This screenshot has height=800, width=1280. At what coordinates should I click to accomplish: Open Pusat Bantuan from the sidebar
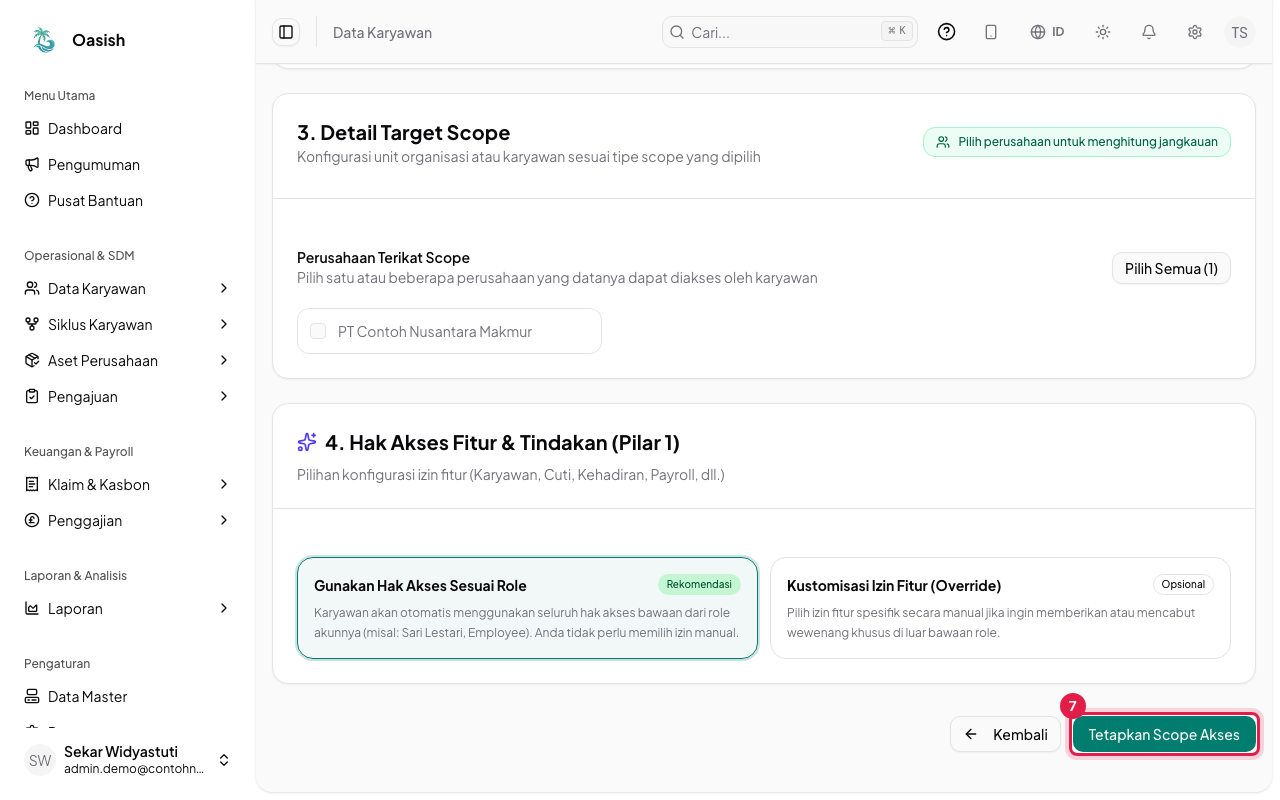pyautogui.click(x=128, y=201)
